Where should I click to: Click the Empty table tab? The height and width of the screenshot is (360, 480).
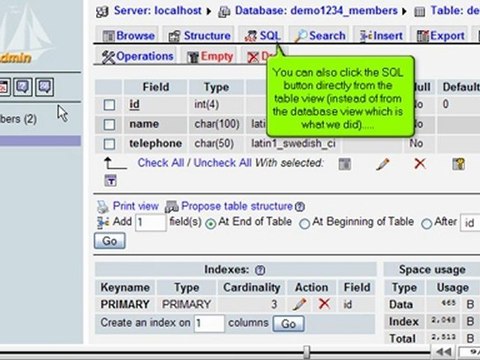(210, 56)
